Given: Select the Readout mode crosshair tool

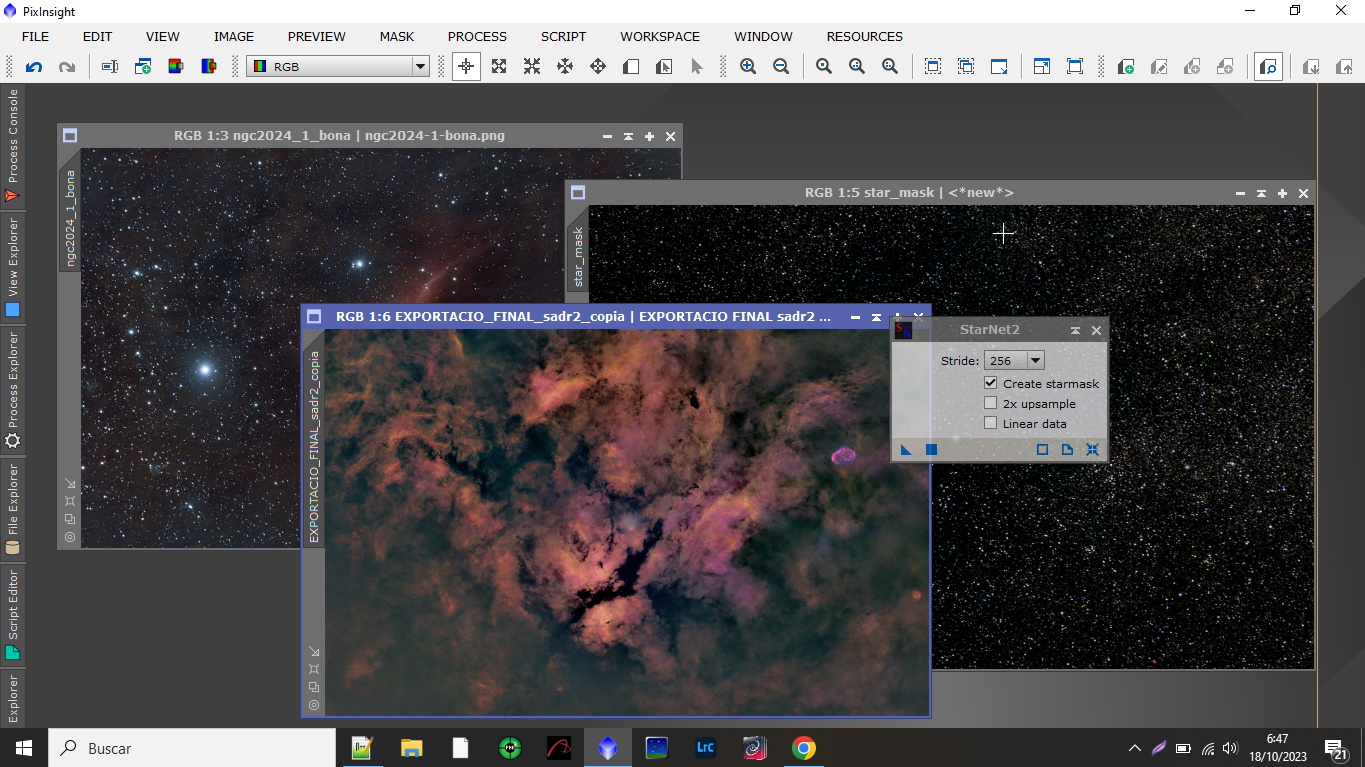Looking at the screenshot, I should point(466,67).
